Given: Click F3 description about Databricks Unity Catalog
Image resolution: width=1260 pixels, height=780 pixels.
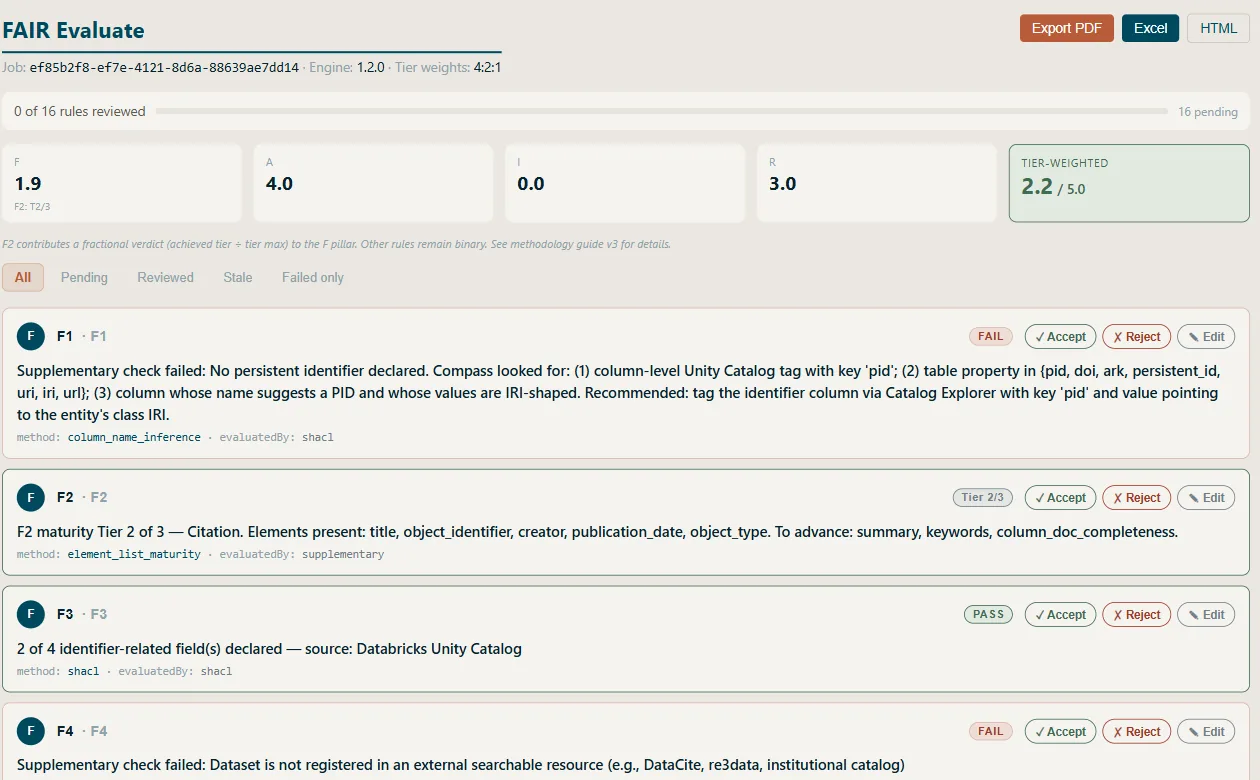Looking at the screenshot, I should [x=269, y=649].
